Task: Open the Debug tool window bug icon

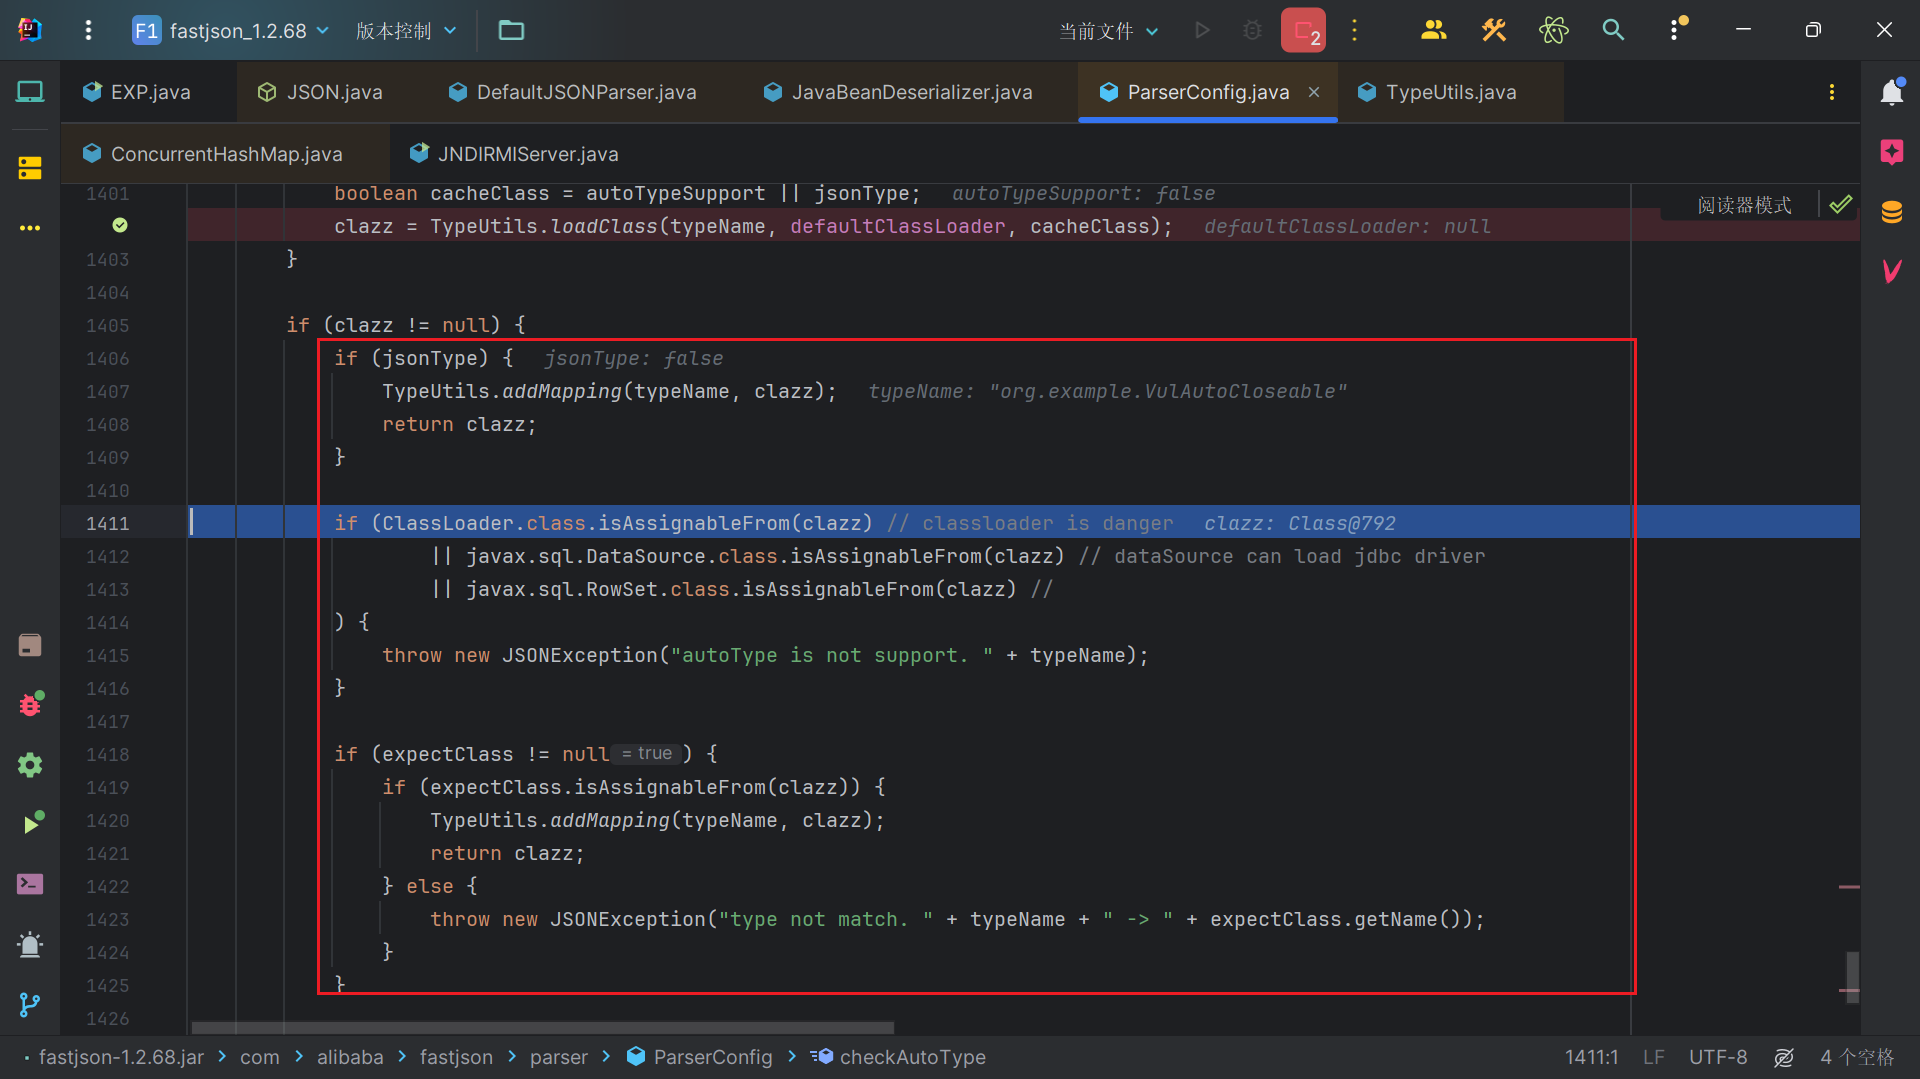Action: pyautogui.click(x=30, y=704)
